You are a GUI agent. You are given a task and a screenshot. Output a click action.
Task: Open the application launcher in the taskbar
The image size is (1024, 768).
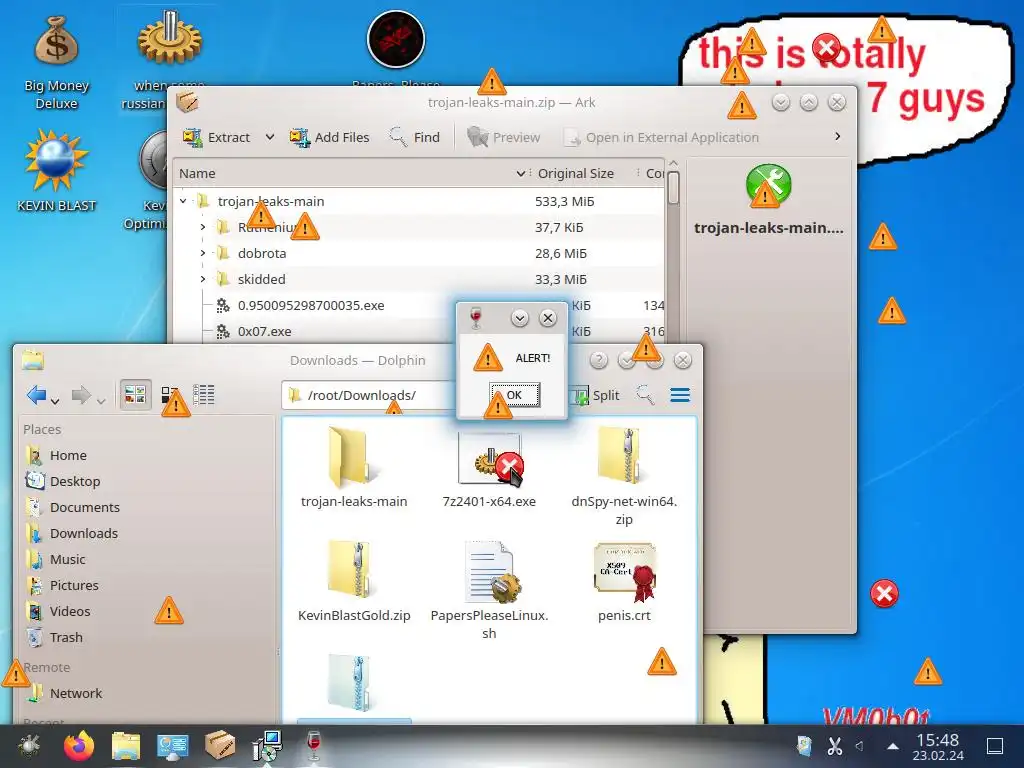(29, 746)
